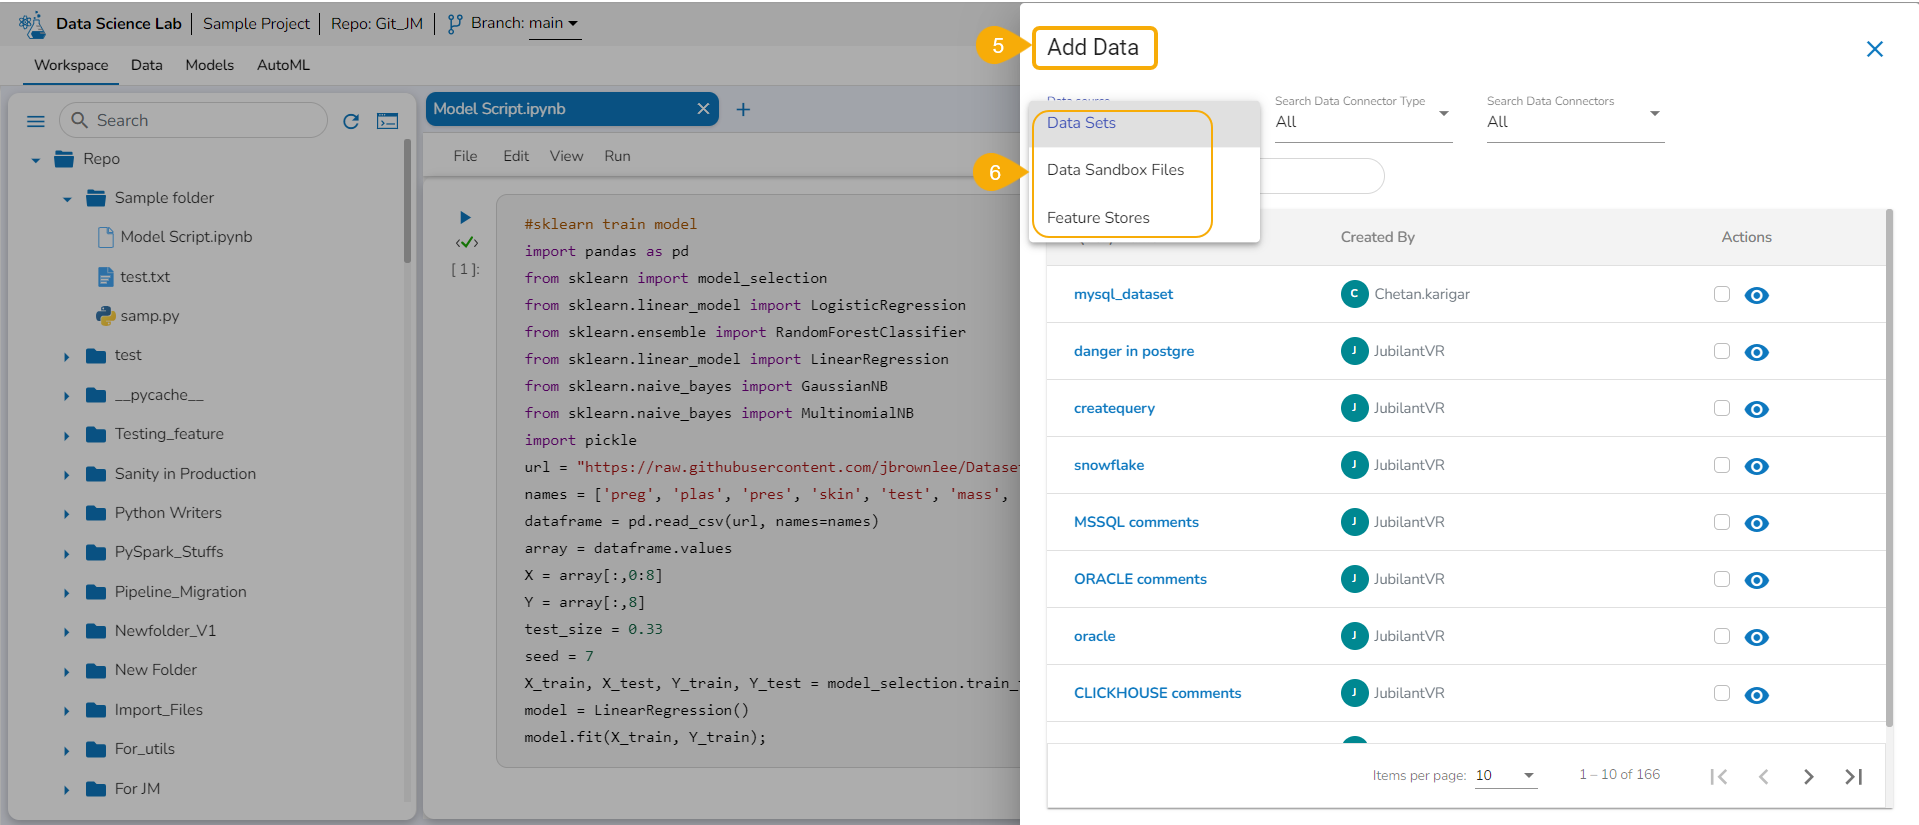Close the Model Script.ipynb tab
The width and height of the screenshot is (1919, 825).
point(703,109)
